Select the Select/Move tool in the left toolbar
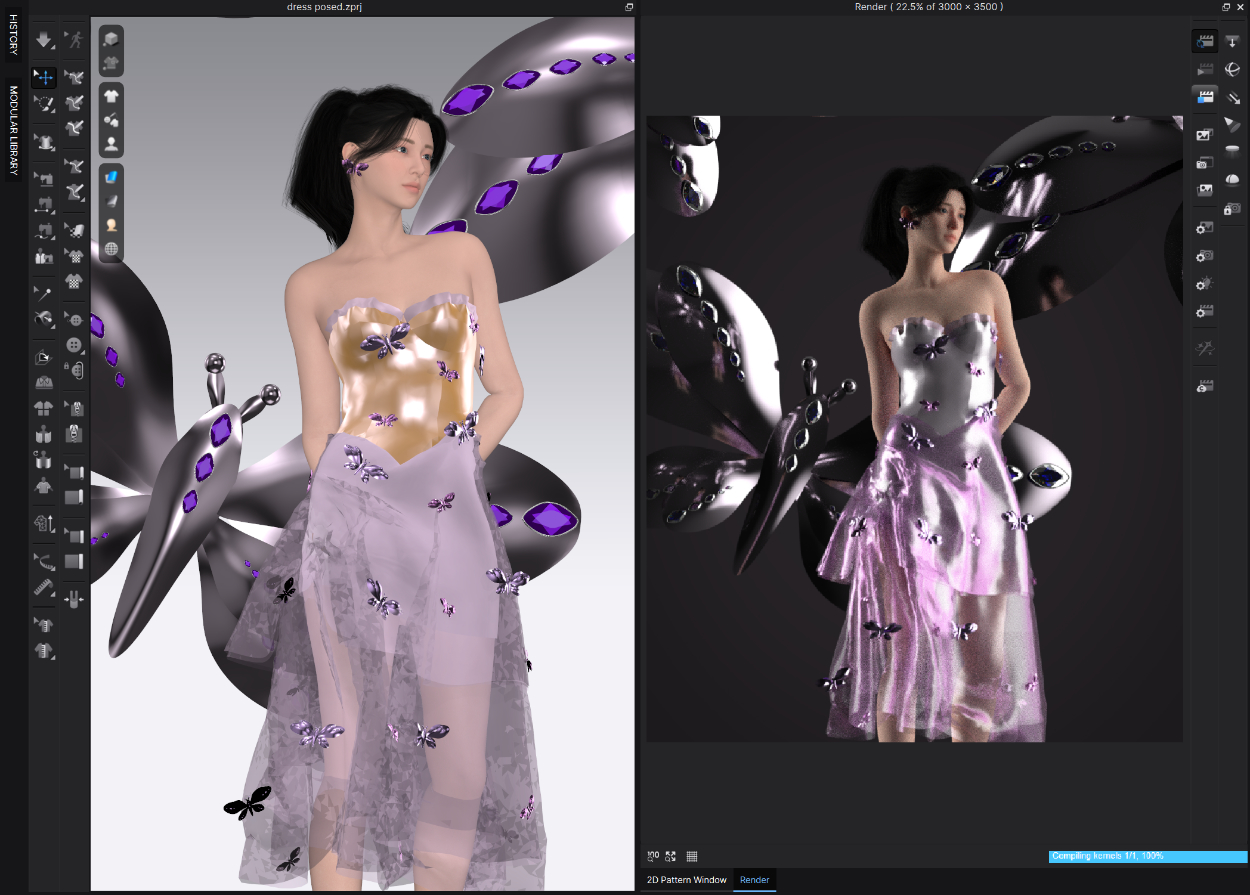The width and height of the screenshot is (1250, 895). coord(44,77)
